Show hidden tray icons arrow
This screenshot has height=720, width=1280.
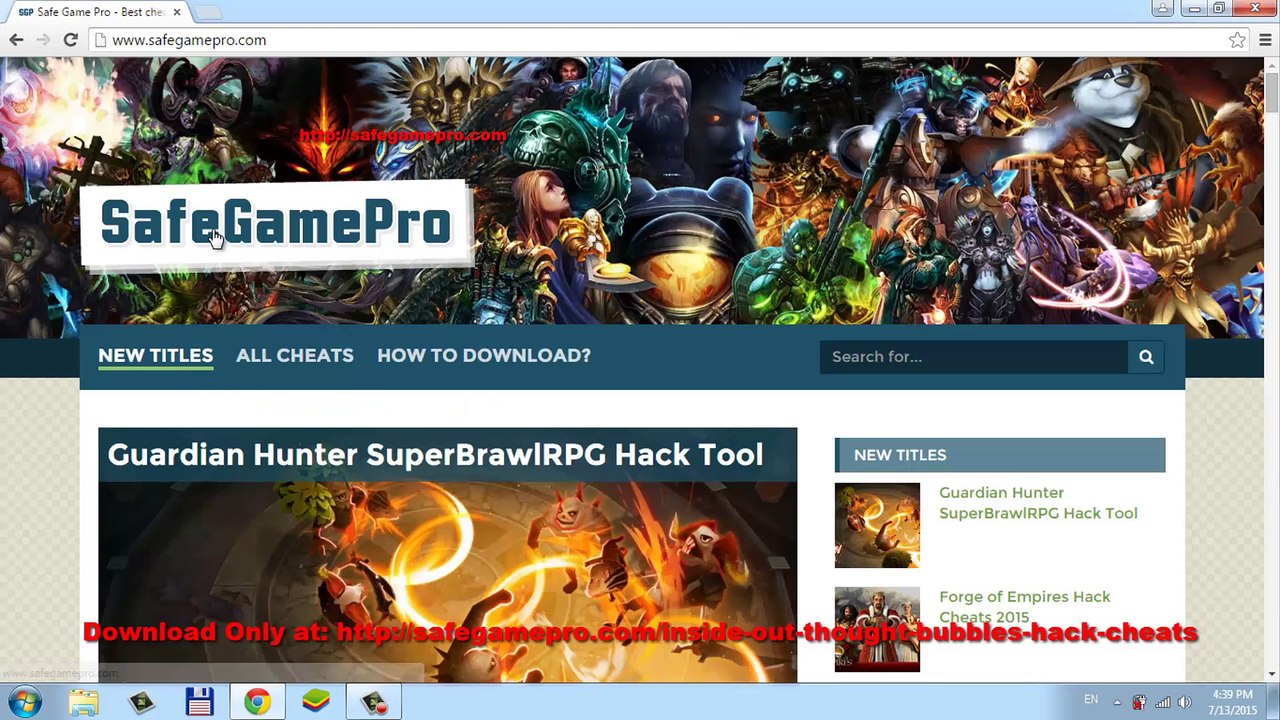click(x=1117, y=701)
